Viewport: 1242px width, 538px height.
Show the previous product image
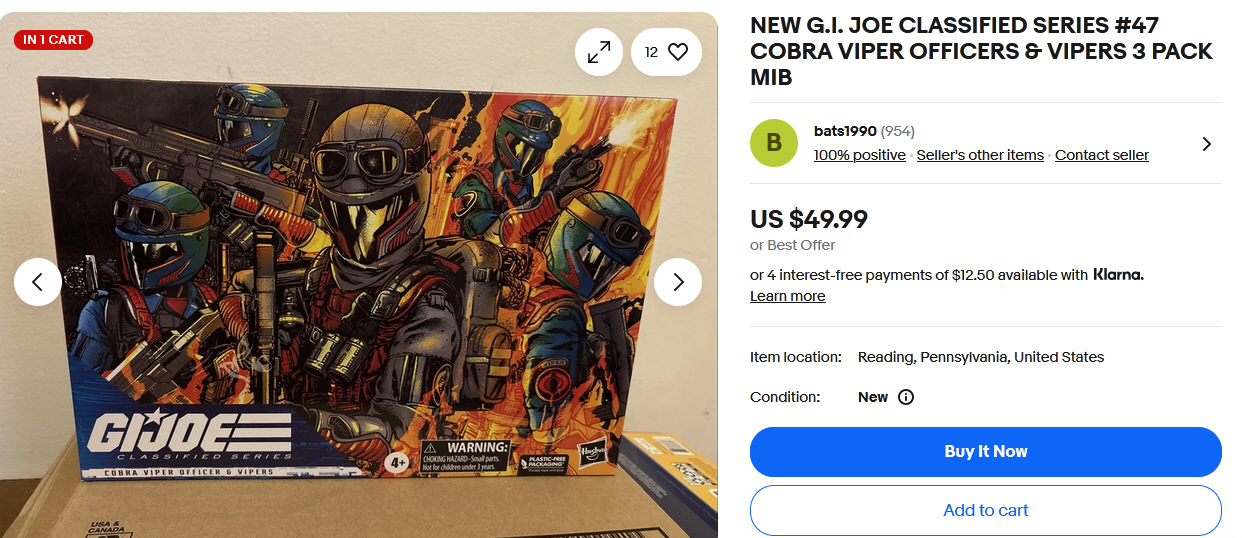(x=38, y=282)
